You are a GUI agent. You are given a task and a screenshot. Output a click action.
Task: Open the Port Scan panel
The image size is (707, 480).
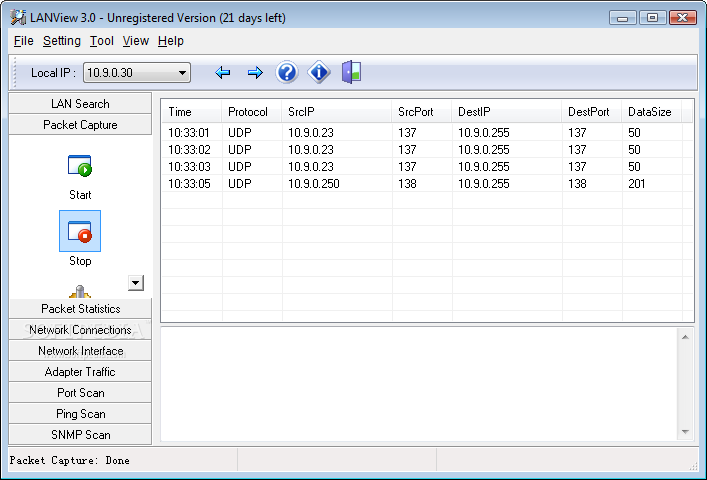click(80, 393)
